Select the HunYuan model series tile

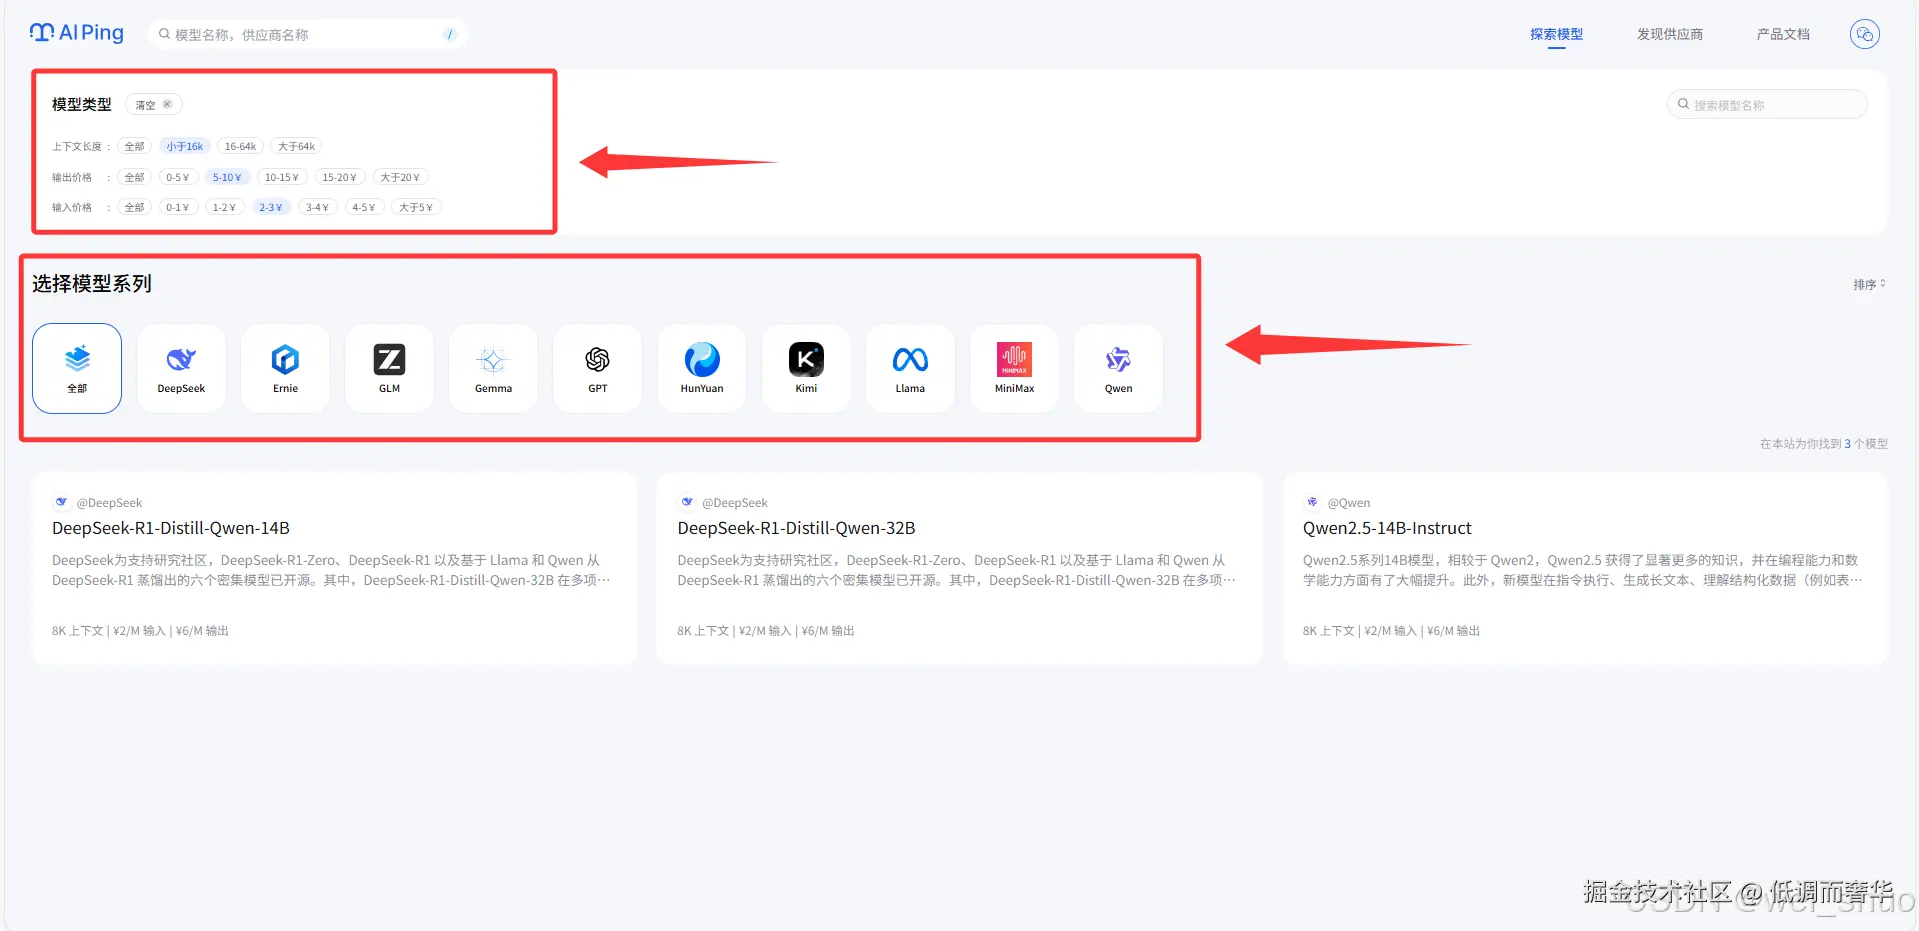coord(702,368)
